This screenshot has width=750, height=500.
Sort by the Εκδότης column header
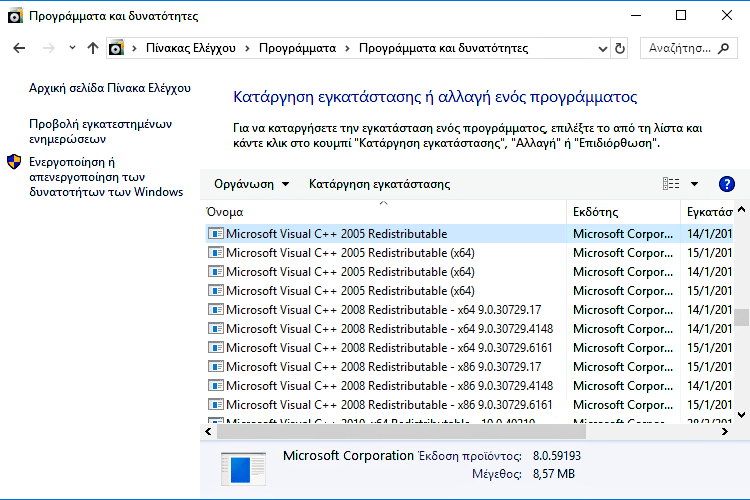tap(623, 212)
